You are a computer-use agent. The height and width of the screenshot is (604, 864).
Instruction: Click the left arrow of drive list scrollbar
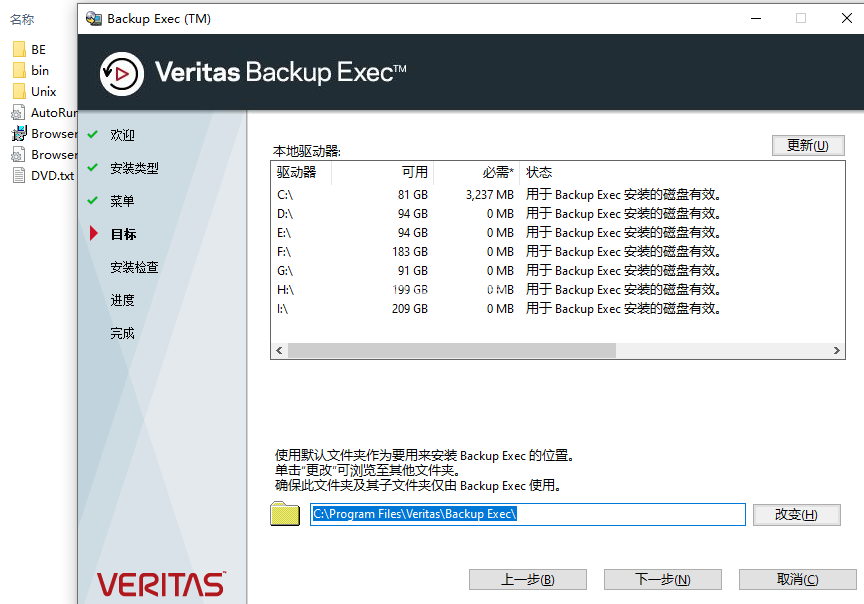[279, 350]
